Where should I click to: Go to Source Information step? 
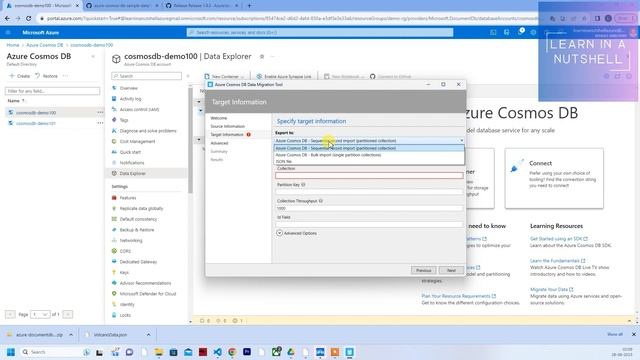227,126
